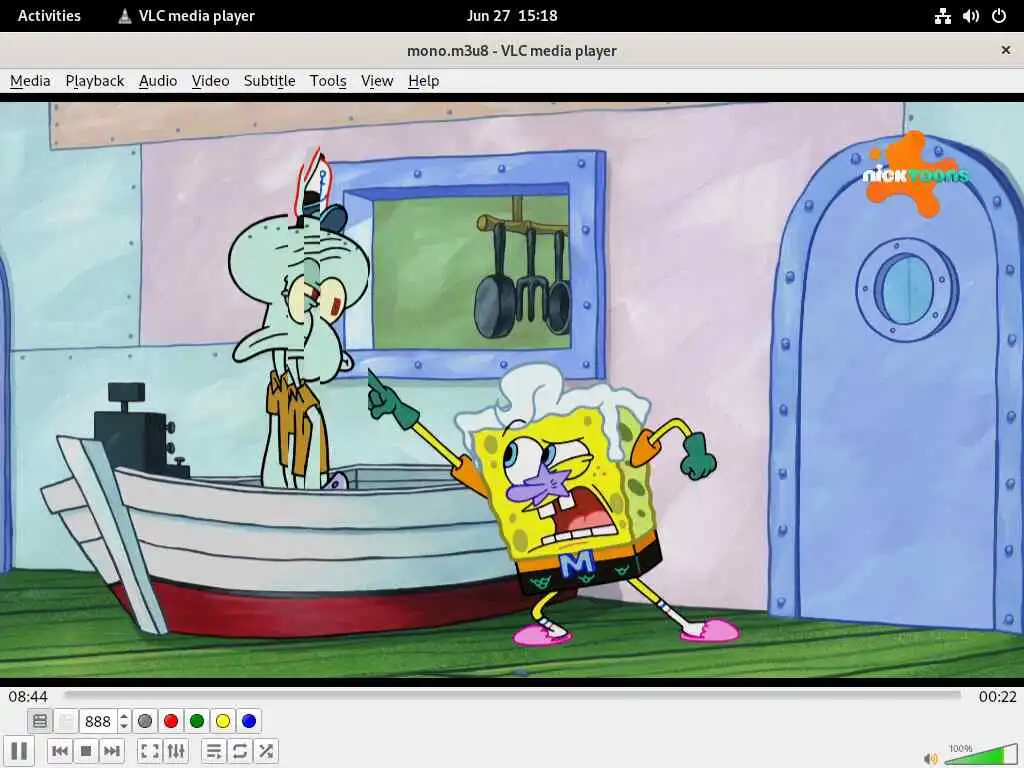Toggle elapsed time display 08:44
This screenshot has height=768, width=1024.
tap(28, 696)
